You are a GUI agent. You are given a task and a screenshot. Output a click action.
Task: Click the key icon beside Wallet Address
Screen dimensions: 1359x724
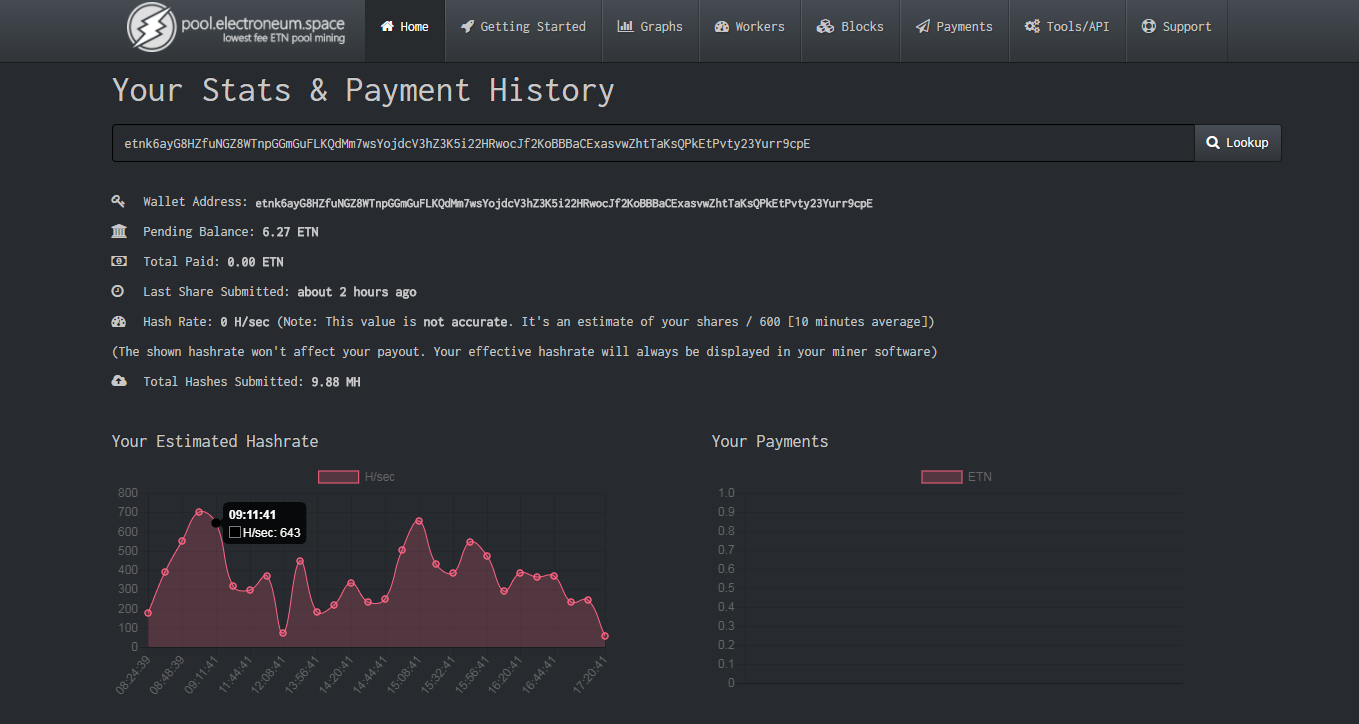coord(119,202)
